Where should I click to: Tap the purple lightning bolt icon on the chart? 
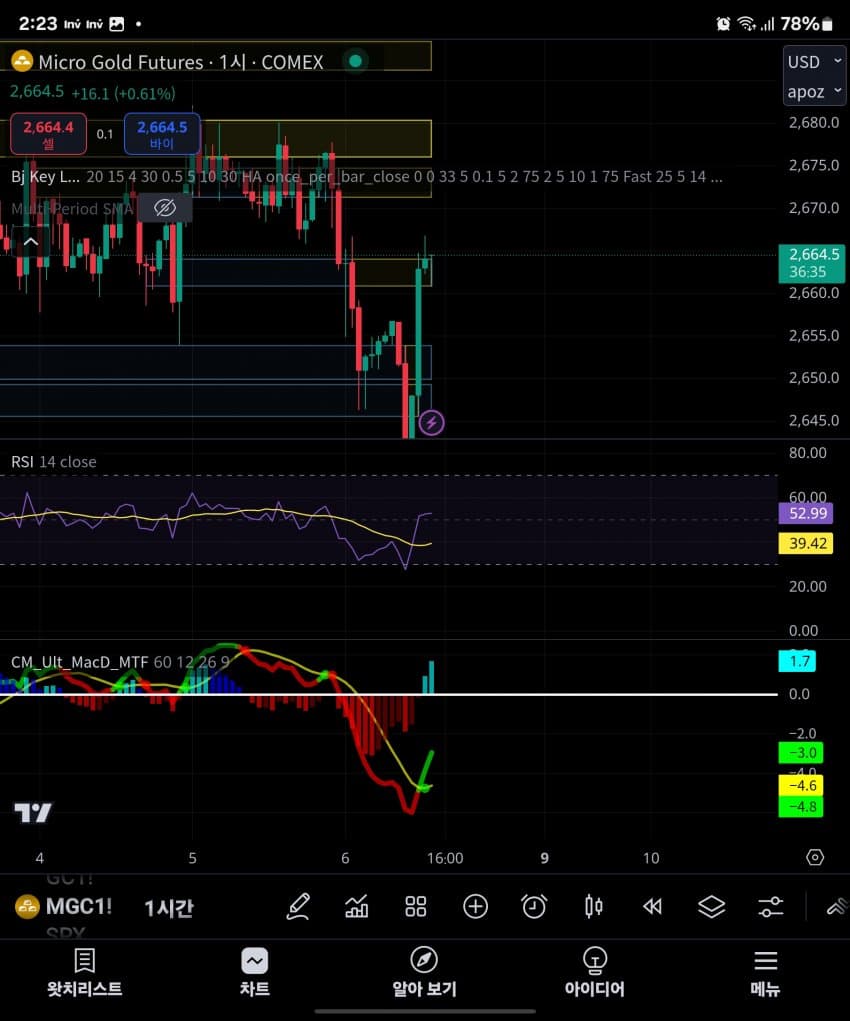(431, 423)
